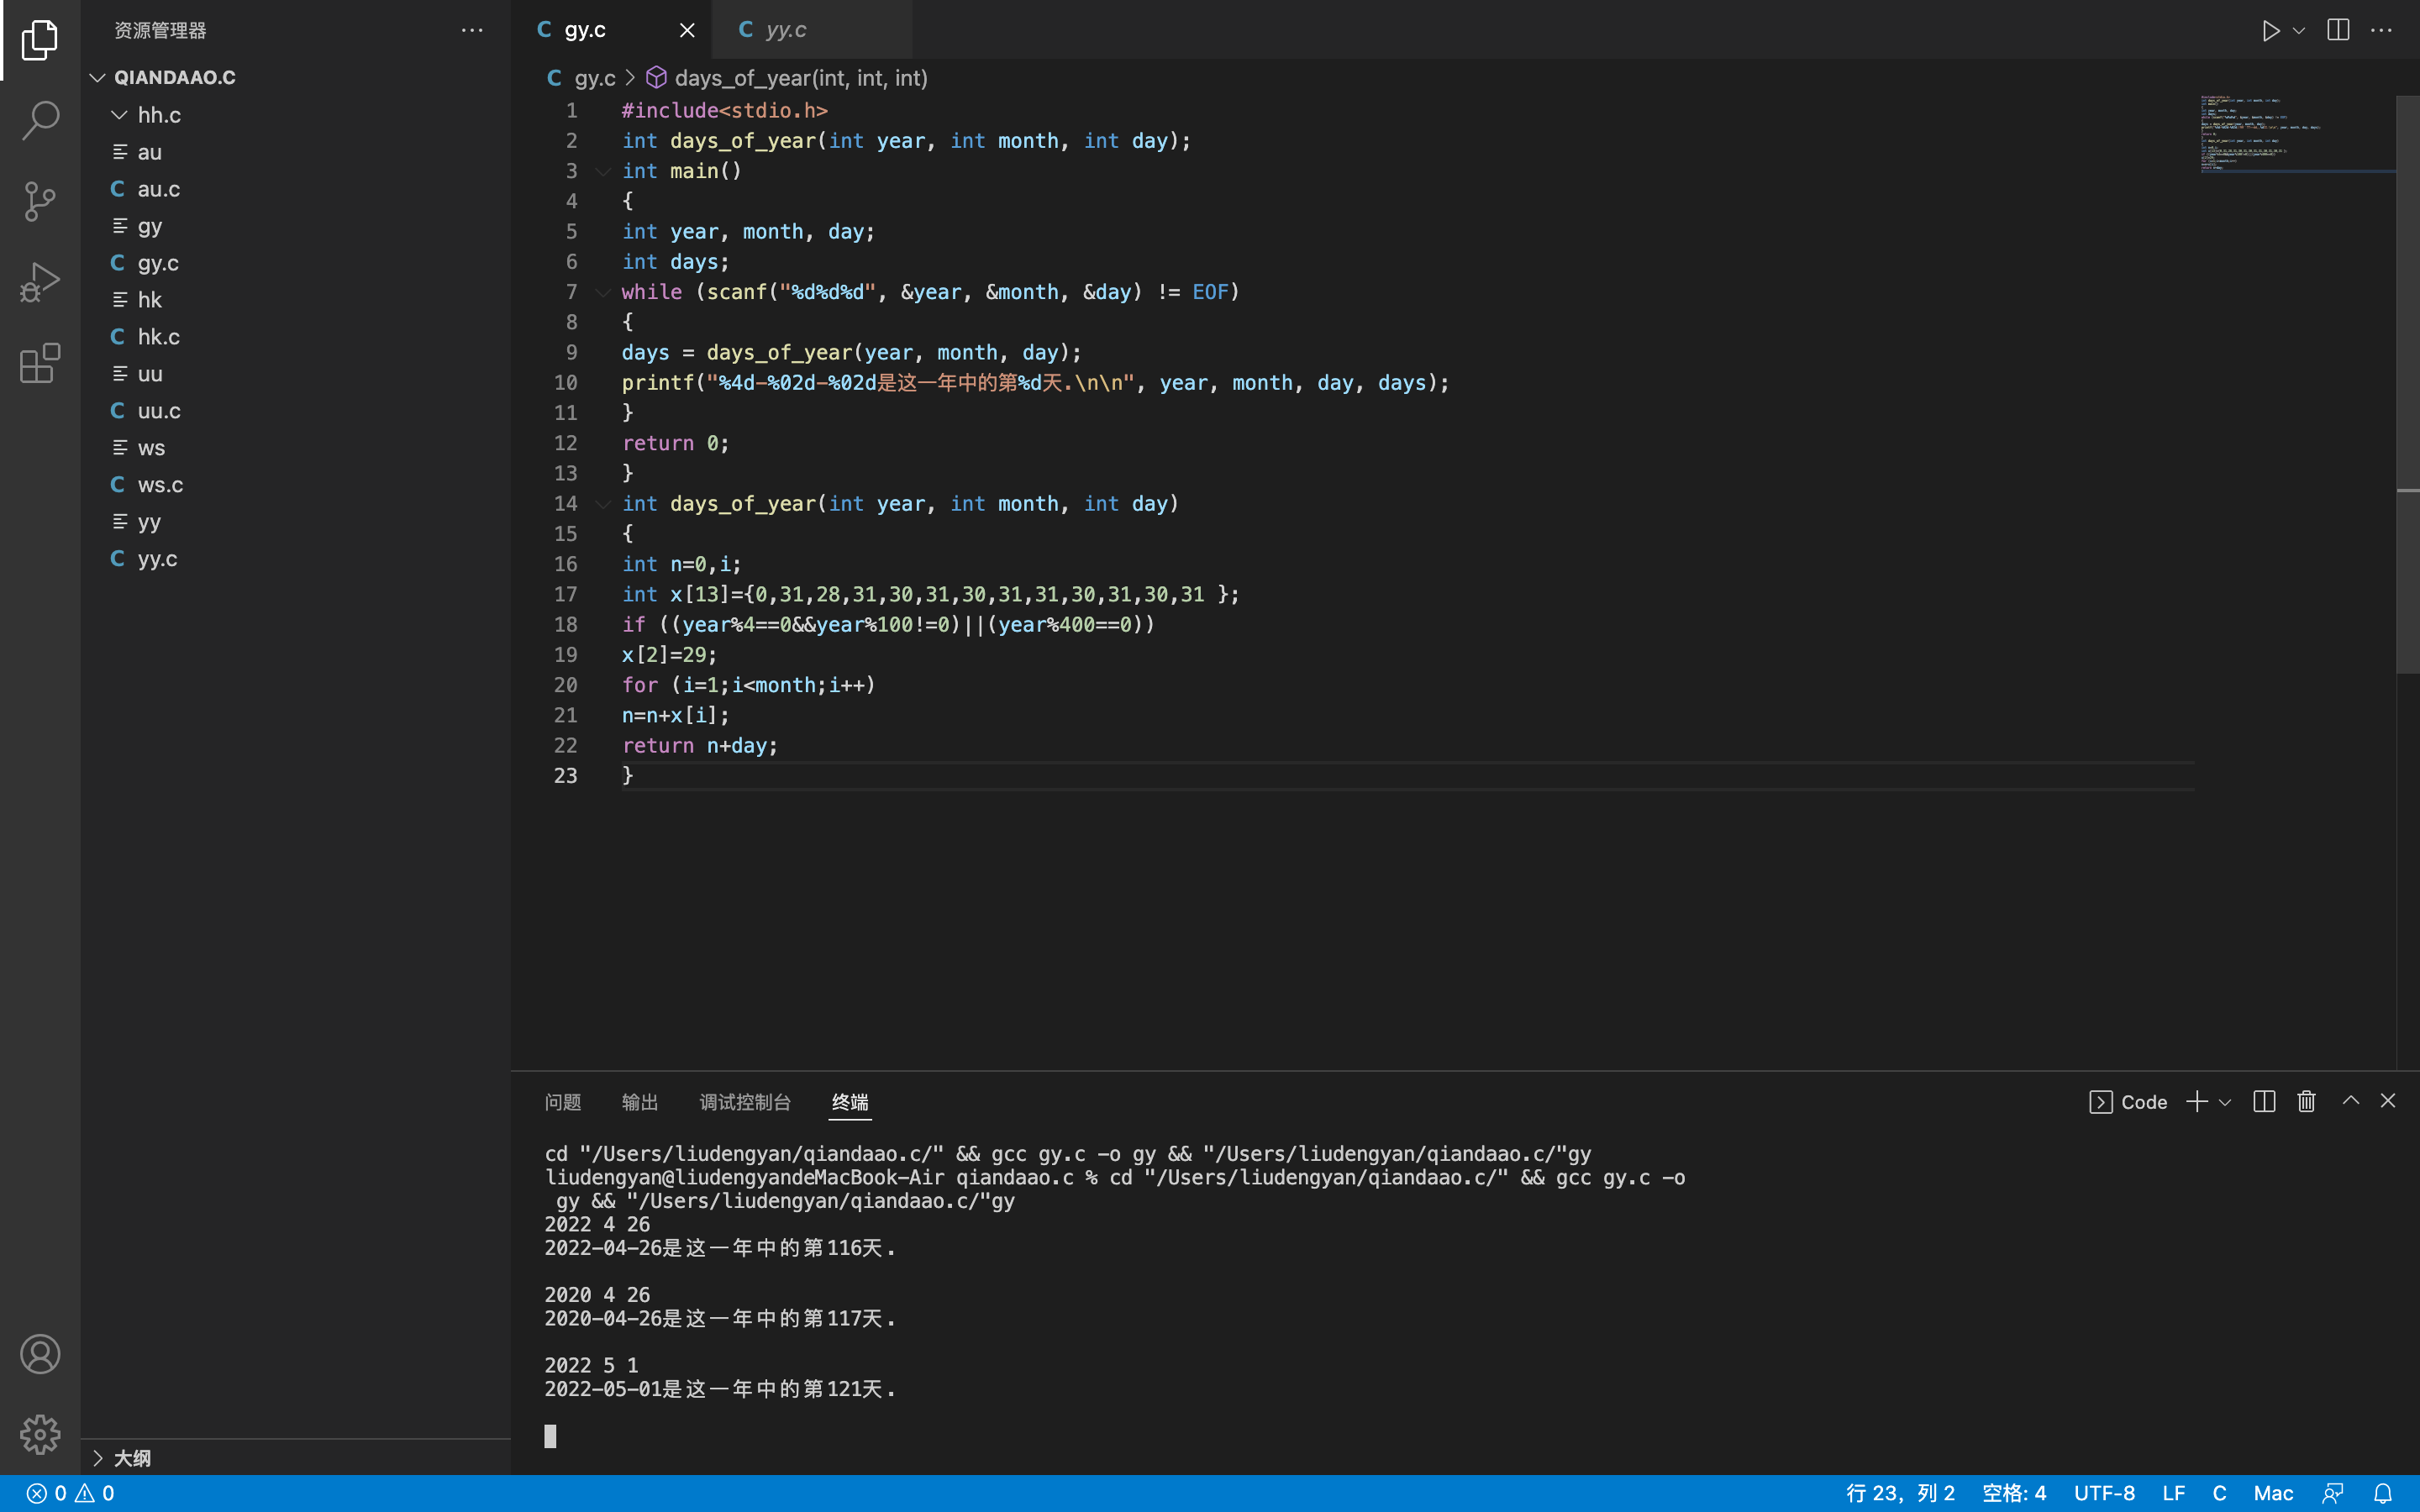Open the notifications bell in status bar
Viewport: 2420px width, 1512px height.
[2383, 1493]
